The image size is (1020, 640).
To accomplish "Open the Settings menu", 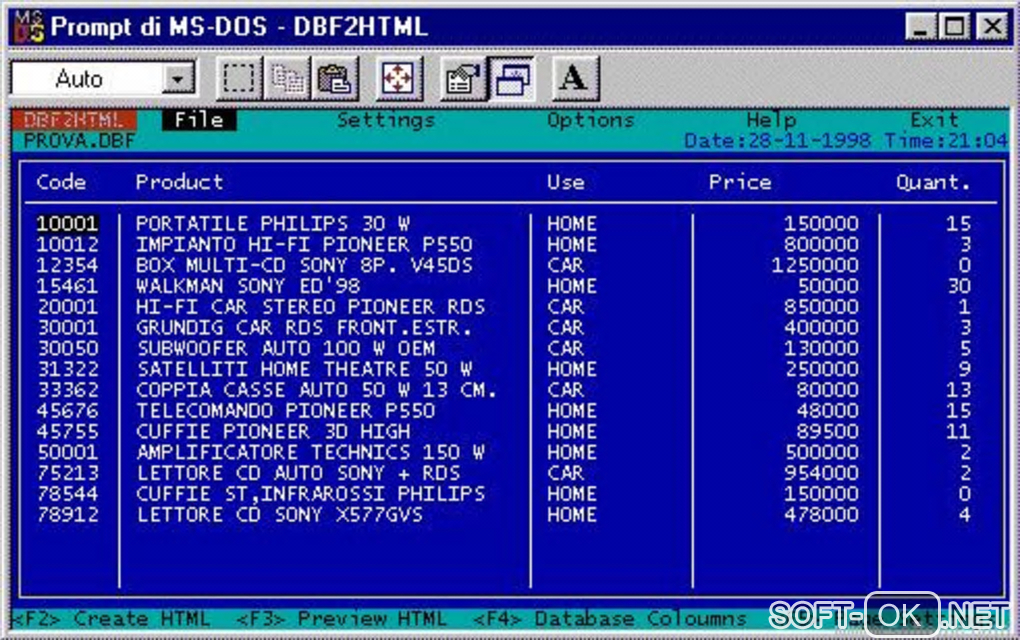I will (x=386, y=120).
